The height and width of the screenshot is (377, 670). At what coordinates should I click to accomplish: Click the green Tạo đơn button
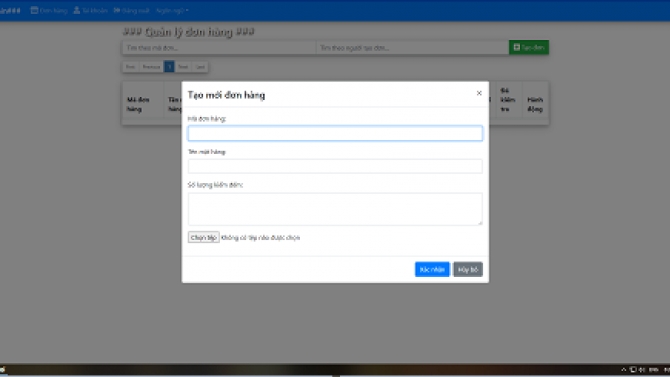pos(529,47)
